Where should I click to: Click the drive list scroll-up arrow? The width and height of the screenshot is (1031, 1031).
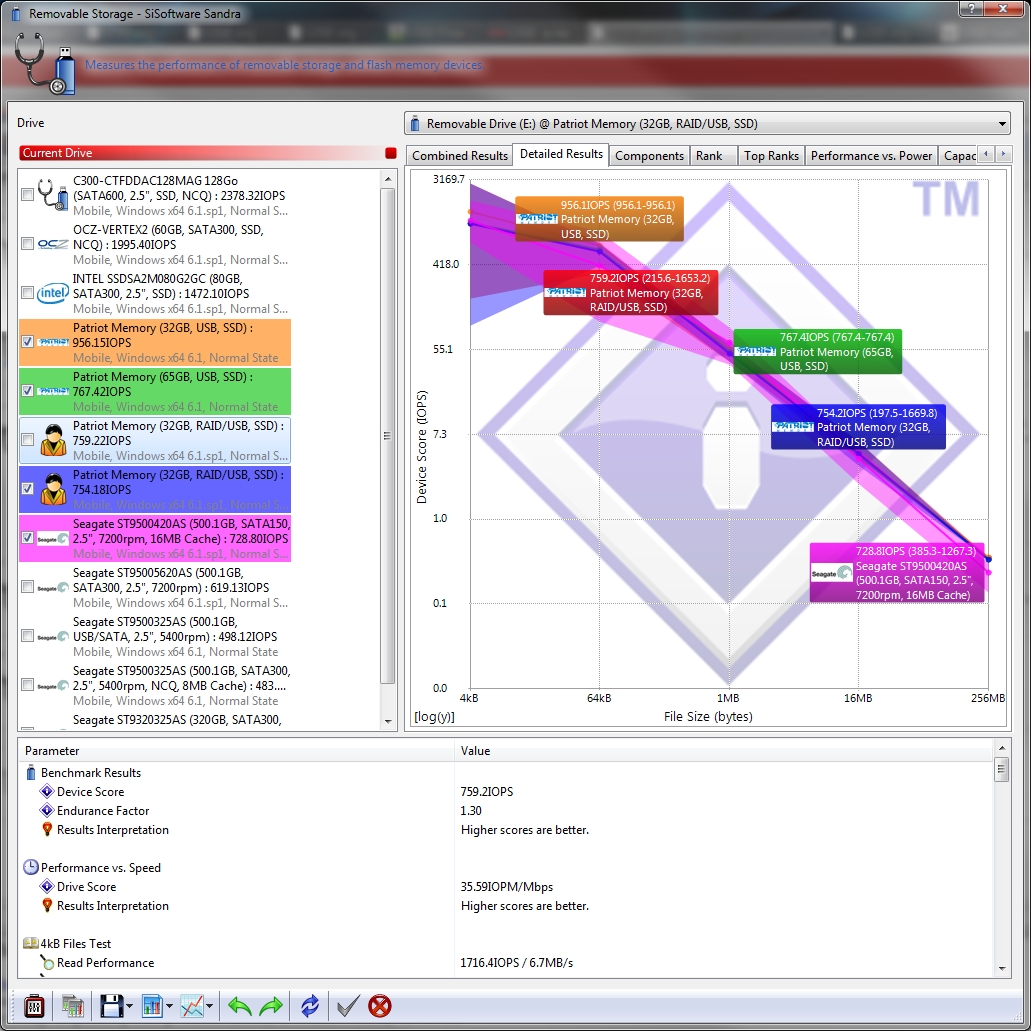[388, 179]
